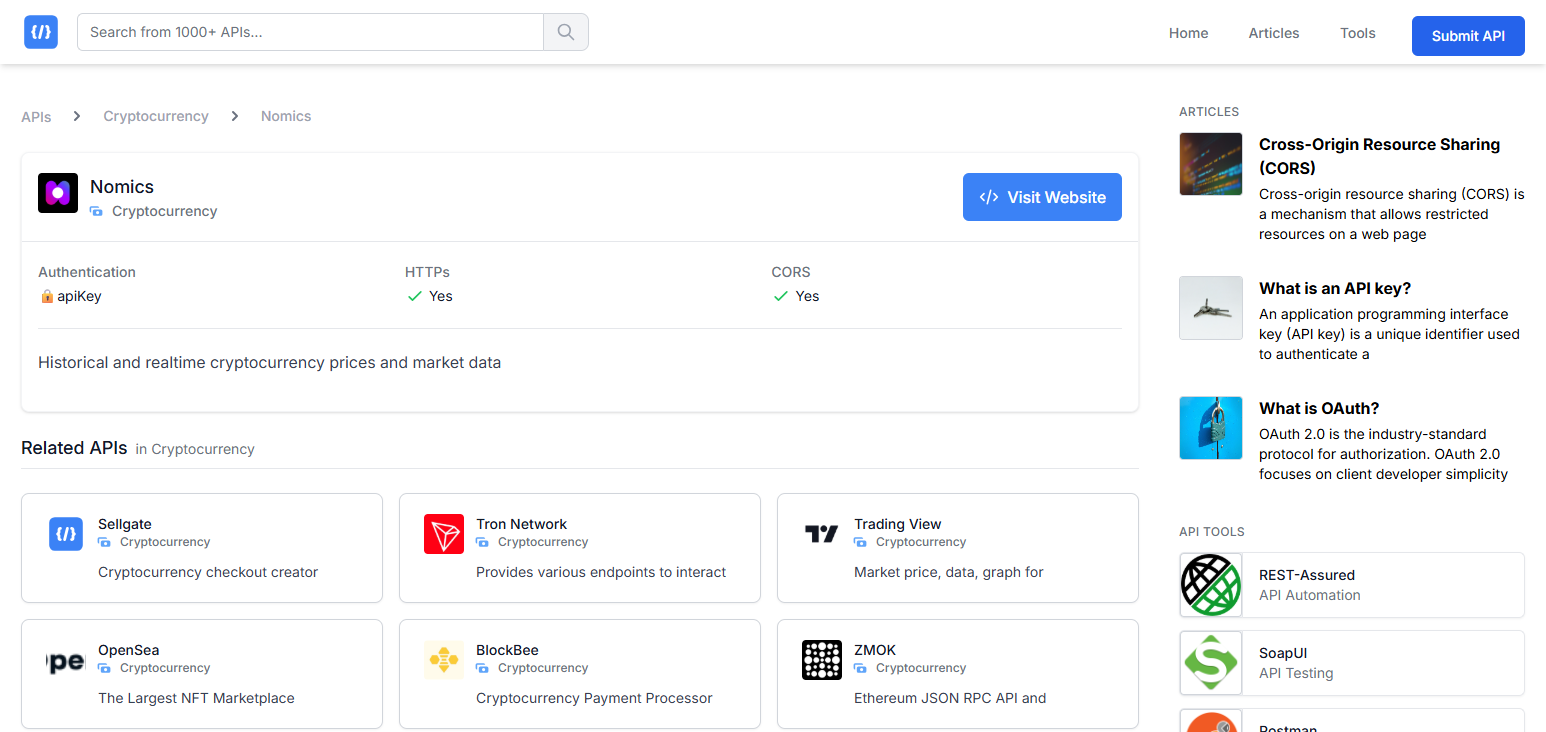Click the Cryptocurrency label under Nomics title
The height and width of the screenshot is (732, 1546).
[165, 211]
